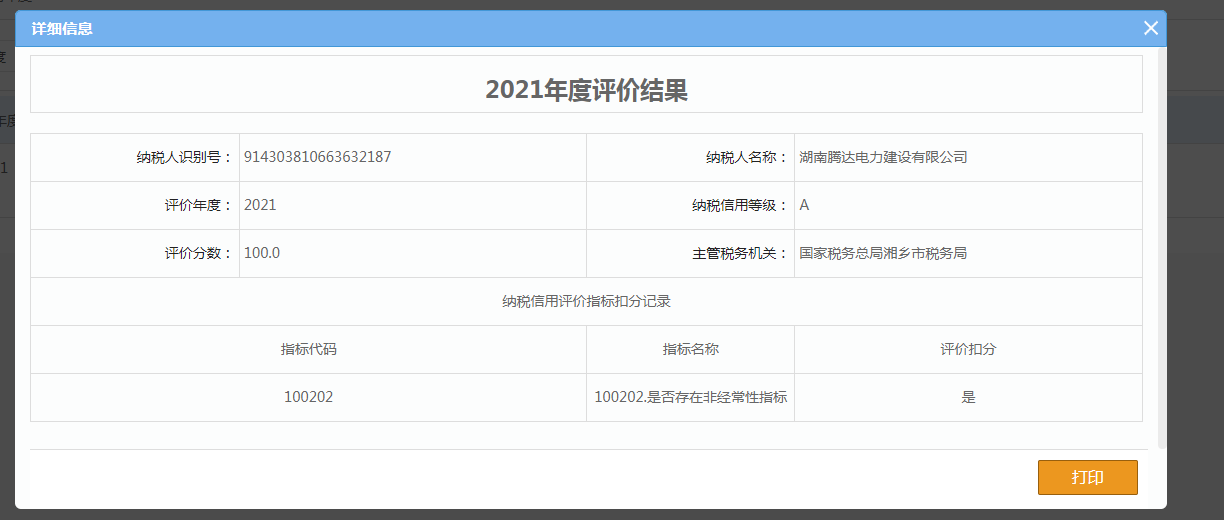This screenshot has width=1224, height=520.
Task: Click the dialog's vertical scrollbar
Action: coord(1161,250)
